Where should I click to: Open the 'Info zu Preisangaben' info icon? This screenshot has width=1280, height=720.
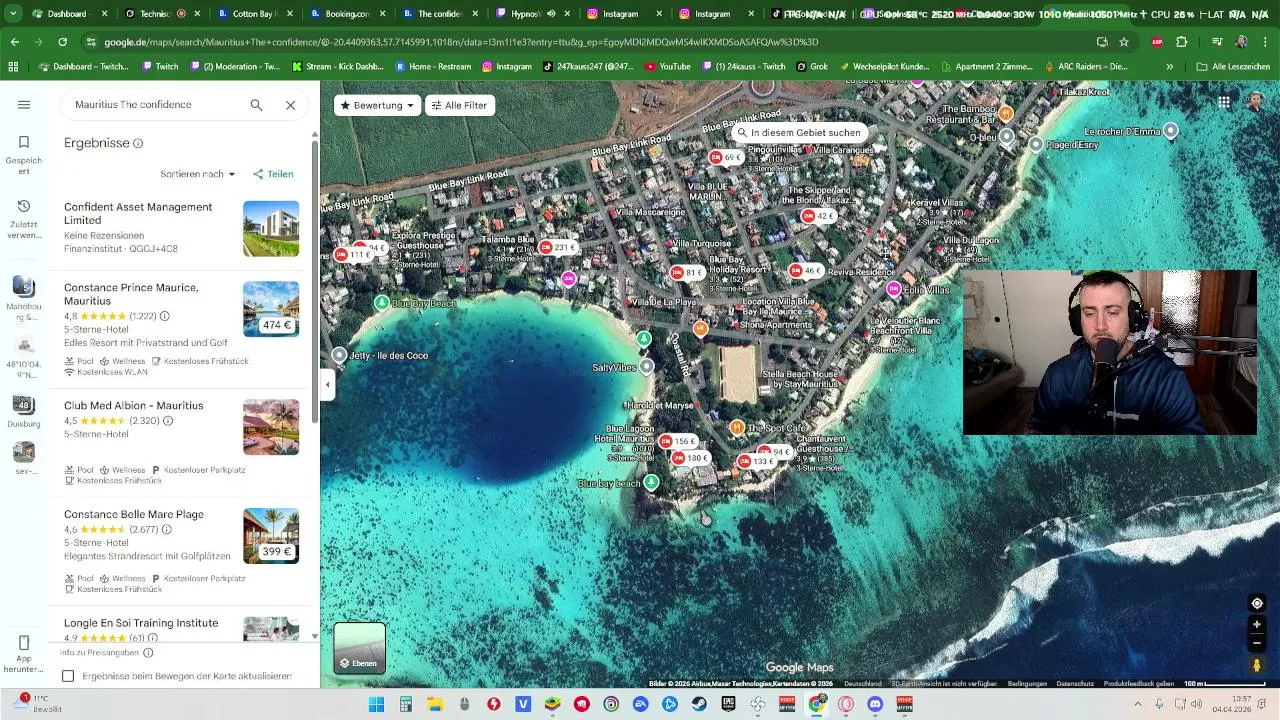pos(148,653)
